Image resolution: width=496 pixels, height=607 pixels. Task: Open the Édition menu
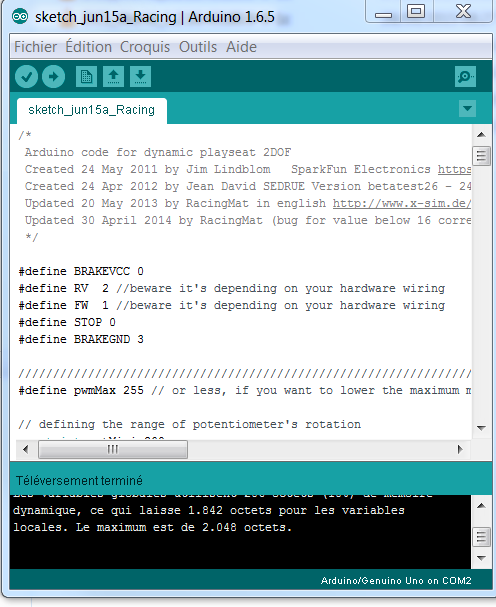(89, 47)
